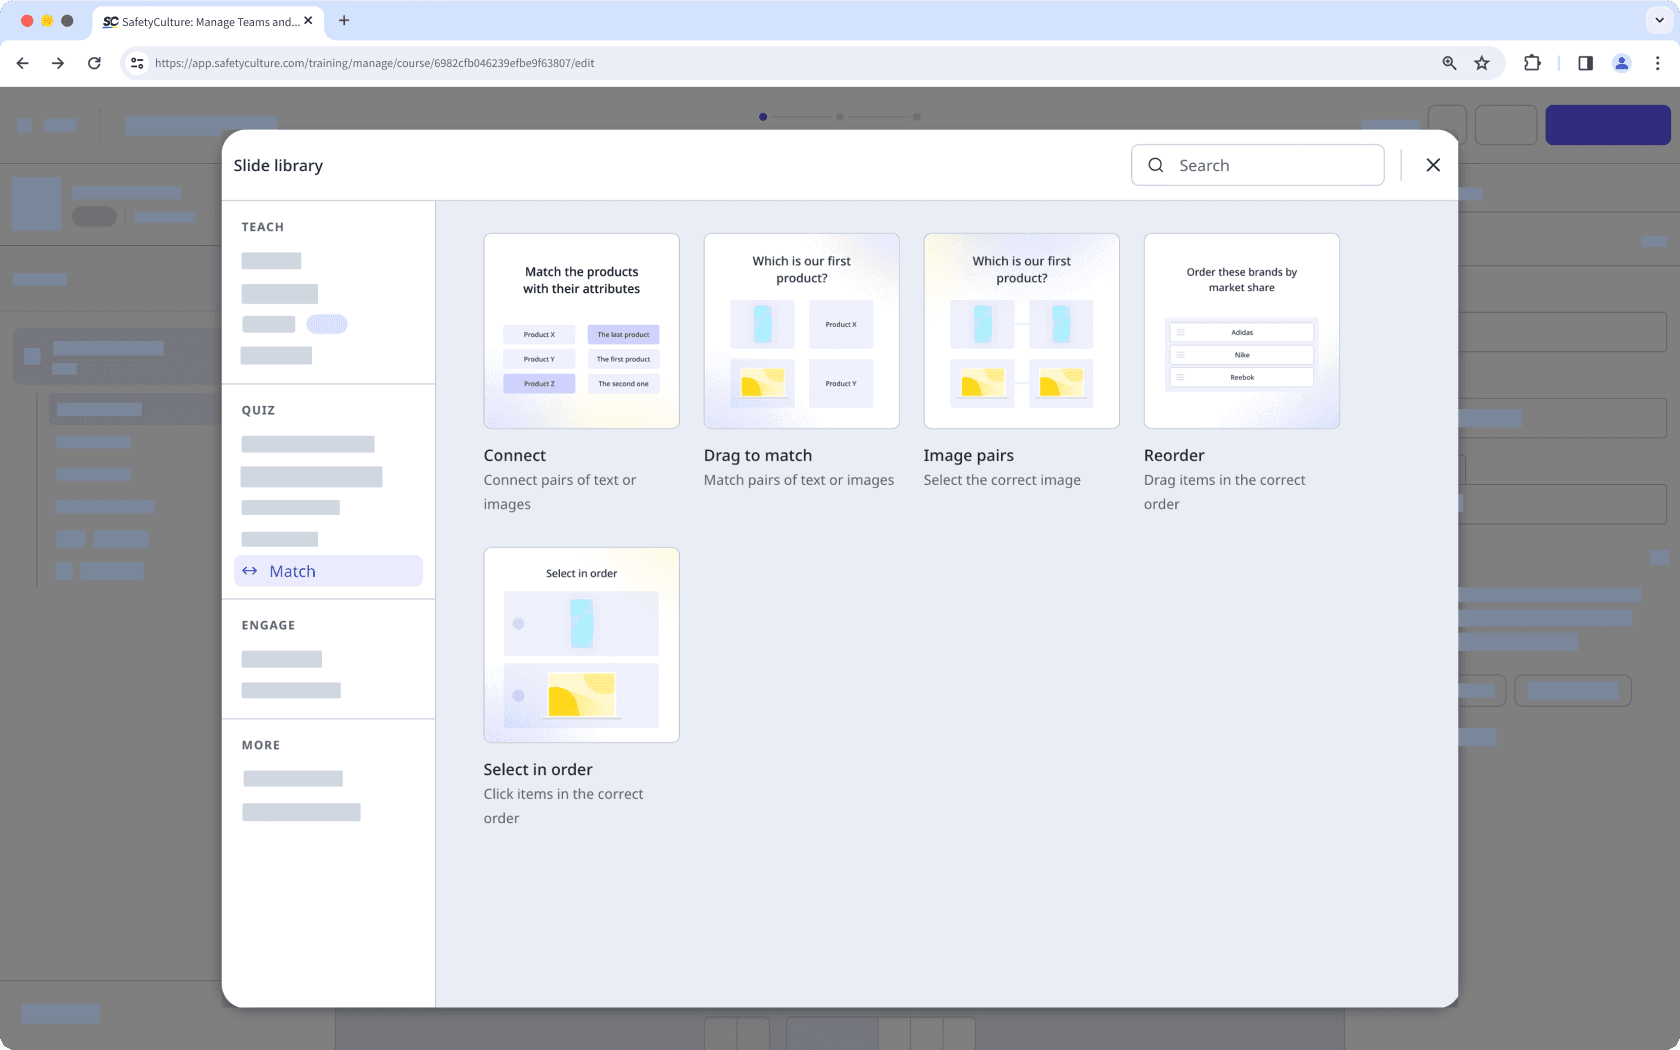Navigate back with the browser back arrow
The image size is (1680, 1050).
[22, 62]
